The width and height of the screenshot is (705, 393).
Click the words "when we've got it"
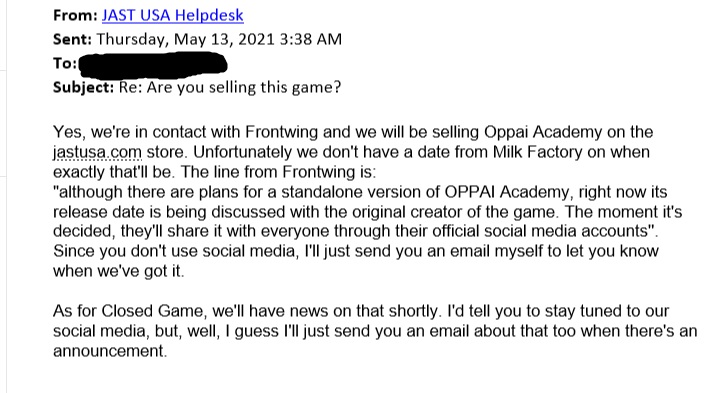pyautogui.click(x=119, y=271)
